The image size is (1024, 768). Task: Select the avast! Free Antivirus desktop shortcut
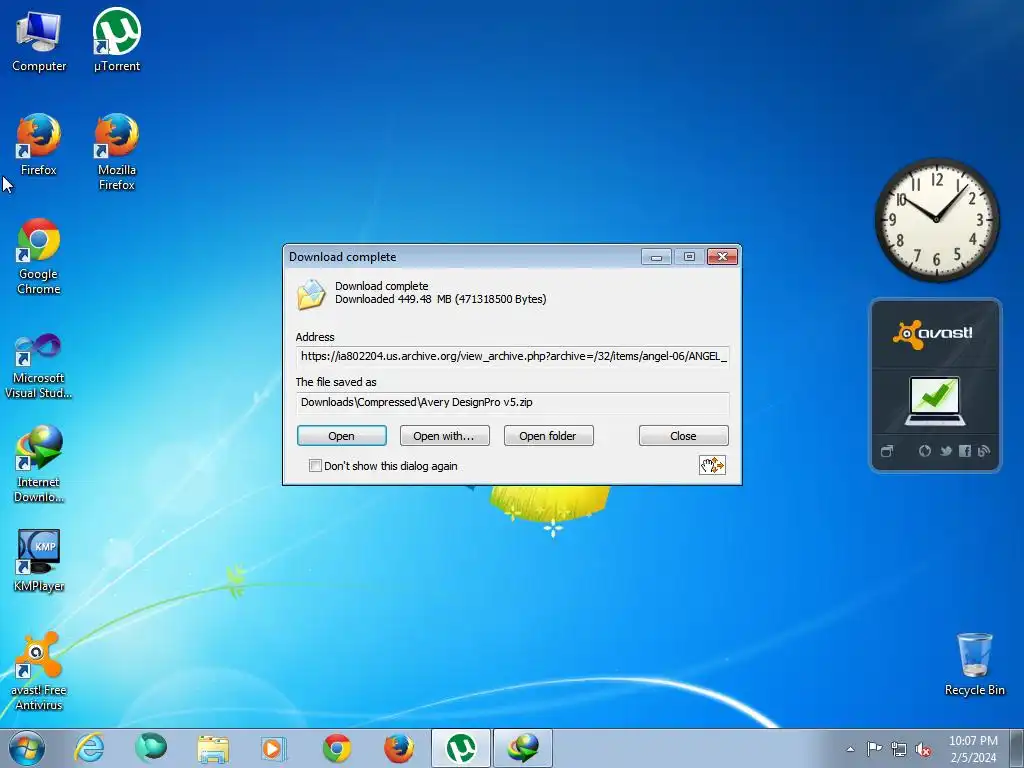pos(39,671)
